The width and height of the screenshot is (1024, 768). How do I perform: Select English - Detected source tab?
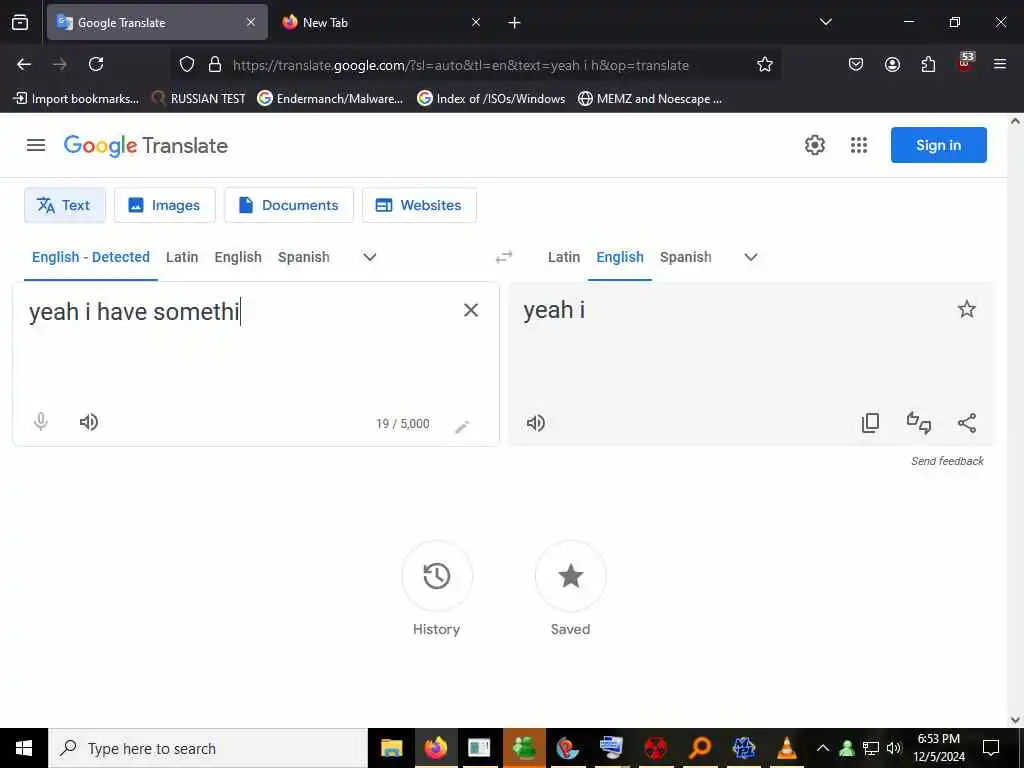click(91, 257)
